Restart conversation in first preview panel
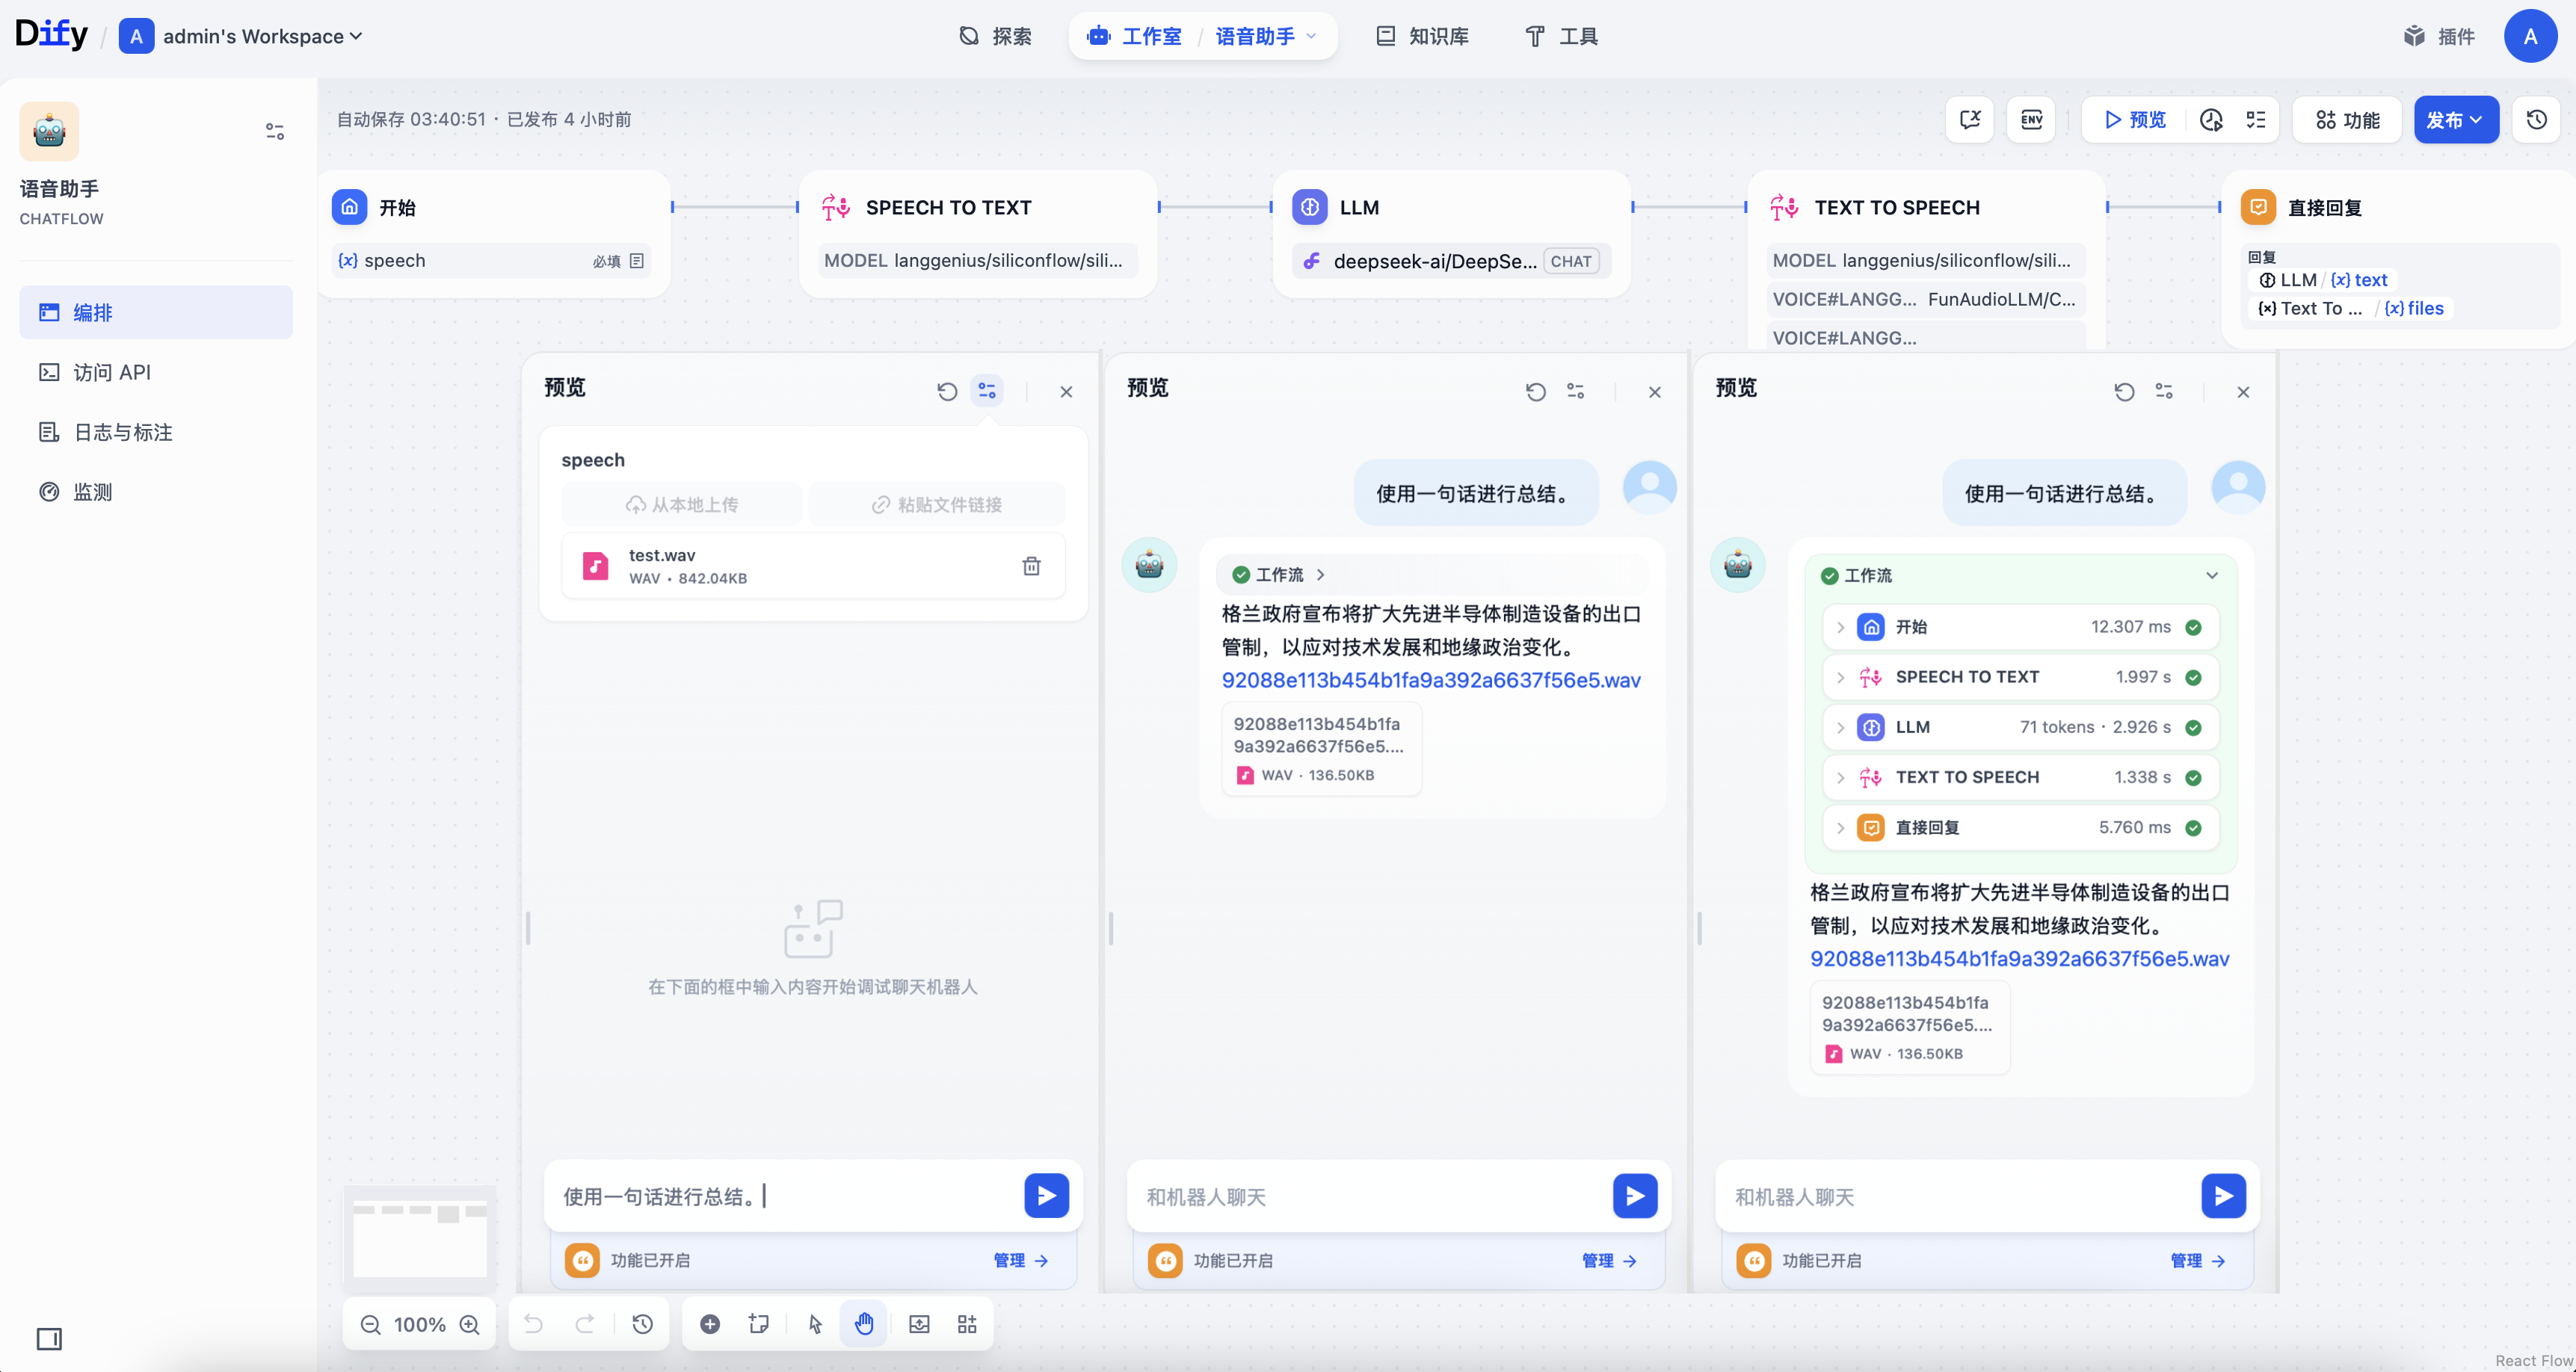The height and width of the screenshot is (1372, 2576). 947,391
